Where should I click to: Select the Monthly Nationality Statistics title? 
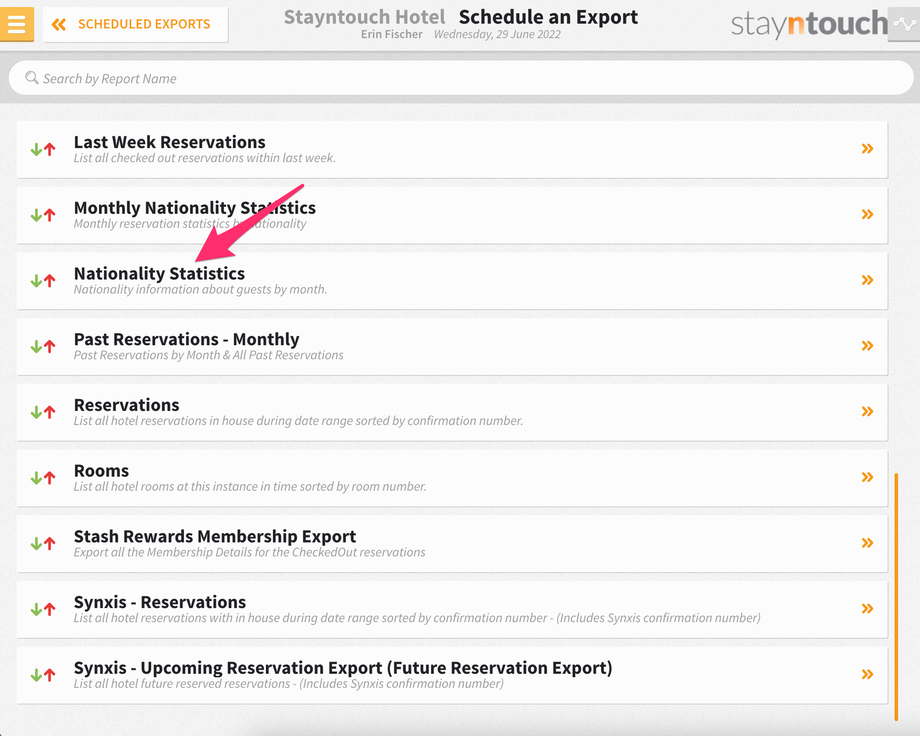(195, 208)
